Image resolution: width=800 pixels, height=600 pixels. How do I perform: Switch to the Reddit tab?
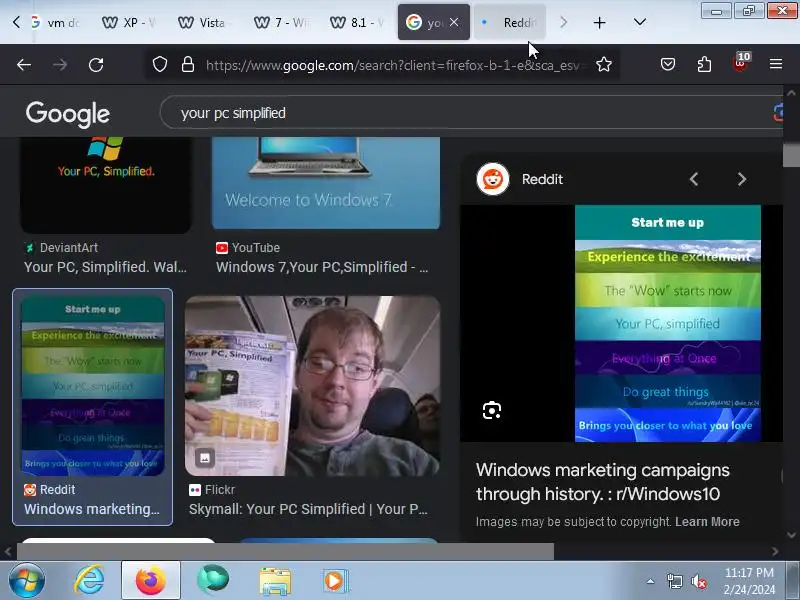[x=510, y=22]
